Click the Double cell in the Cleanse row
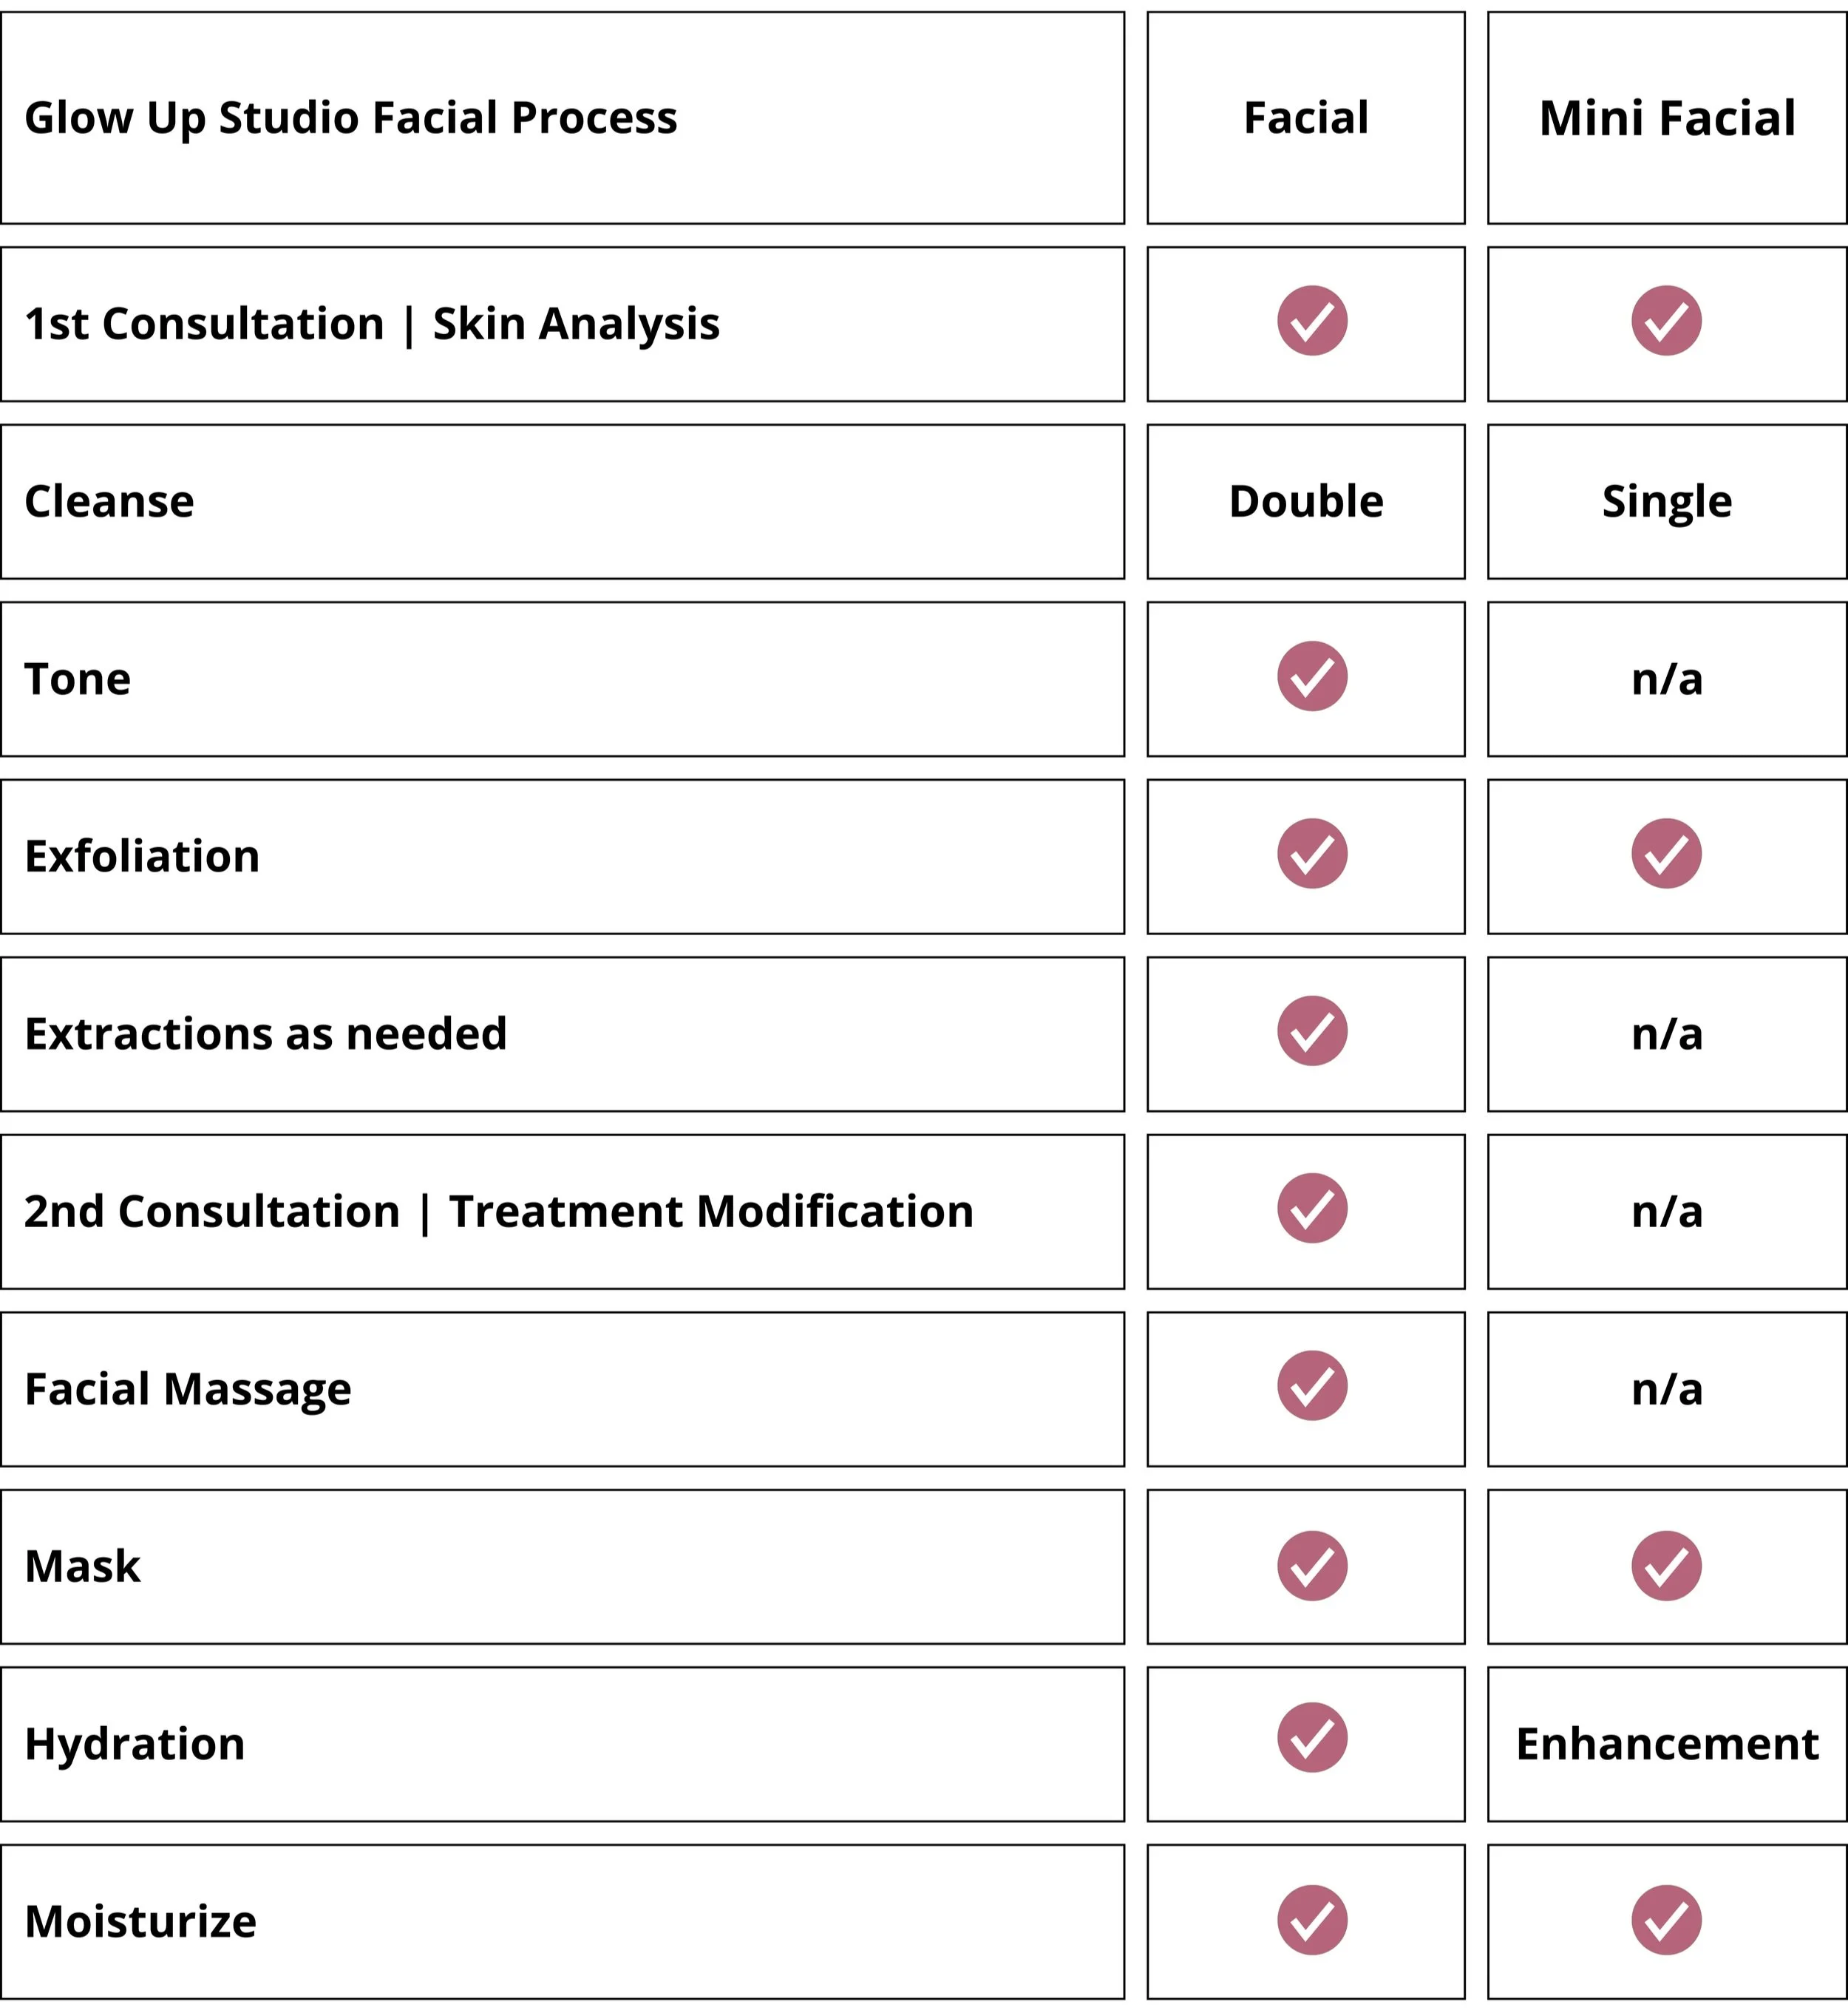The image size is (1848, 2010). [1306, 502]
